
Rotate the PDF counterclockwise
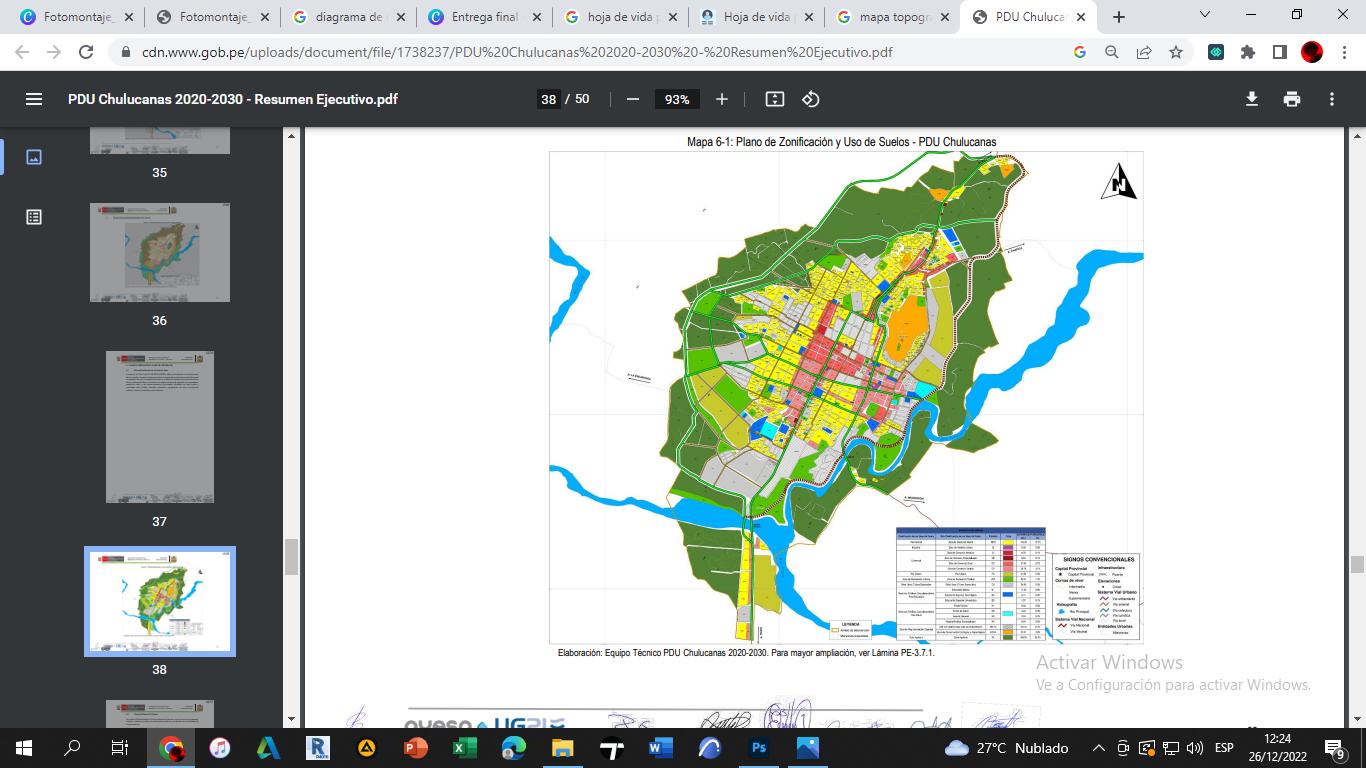[811, 99]
